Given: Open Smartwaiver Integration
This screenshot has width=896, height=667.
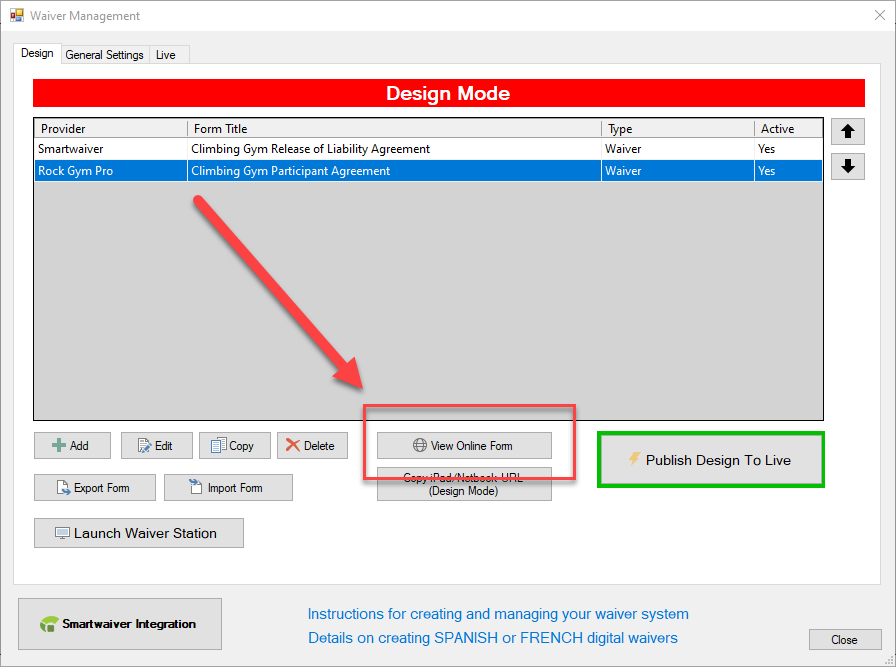Looking at the screenshot, I should 120,624.
